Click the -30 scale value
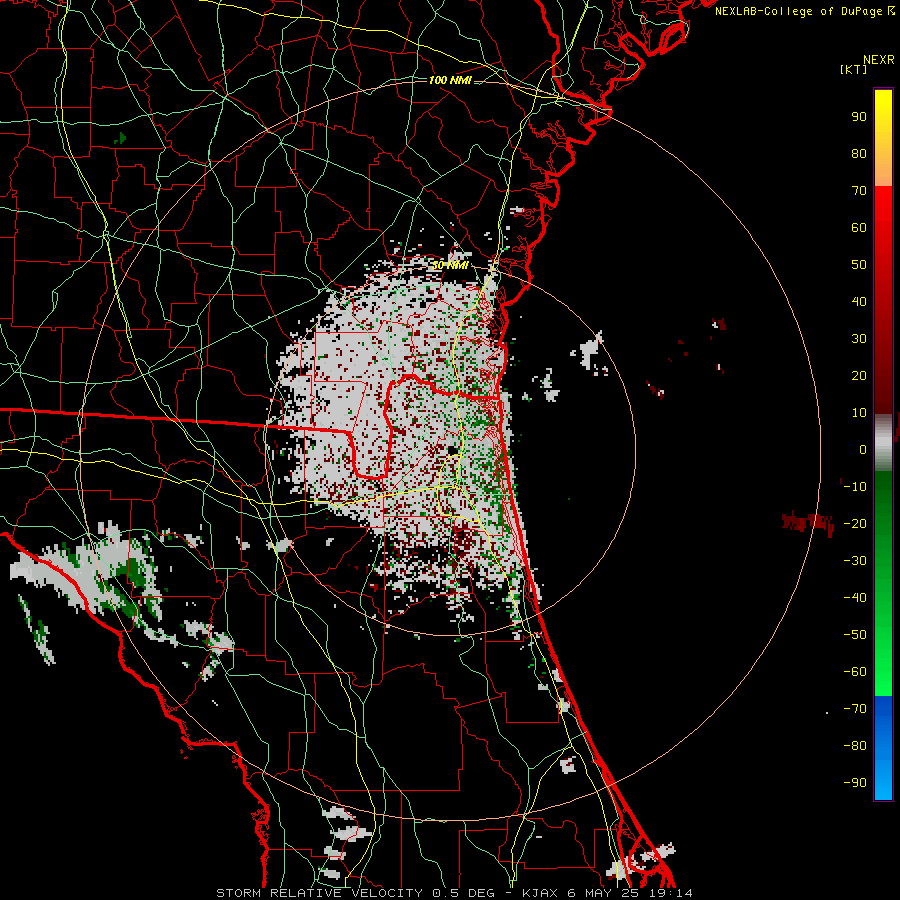Image resolution: width=900 pixels, height=900 pixels. [x=855, y=561]
